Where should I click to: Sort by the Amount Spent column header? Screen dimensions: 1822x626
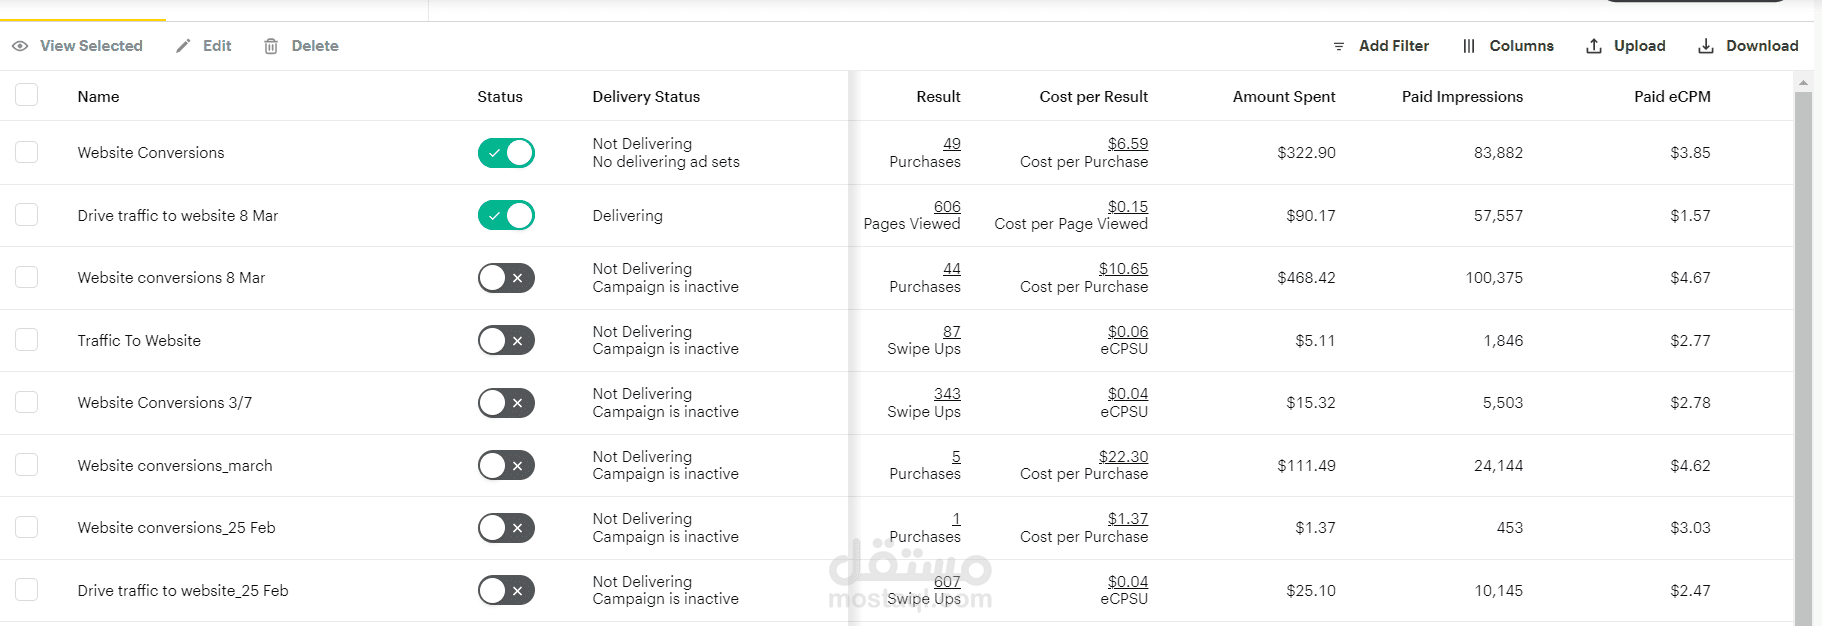pos(1283,97)
